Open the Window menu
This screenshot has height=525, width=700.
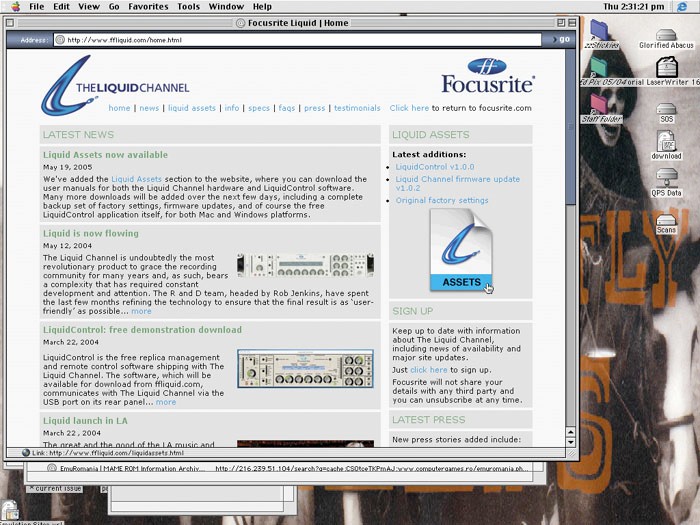coord(226,7)
